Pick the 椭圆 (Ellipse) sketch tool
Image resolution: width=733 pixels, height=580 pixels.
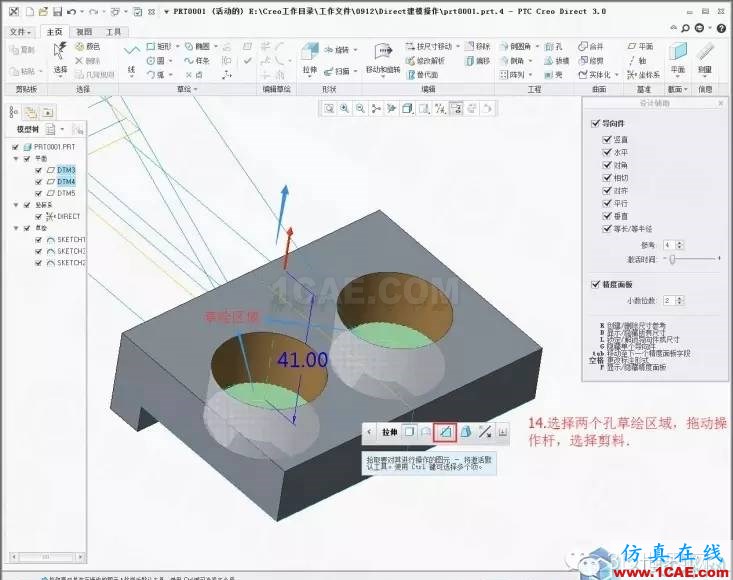(197, 47)
